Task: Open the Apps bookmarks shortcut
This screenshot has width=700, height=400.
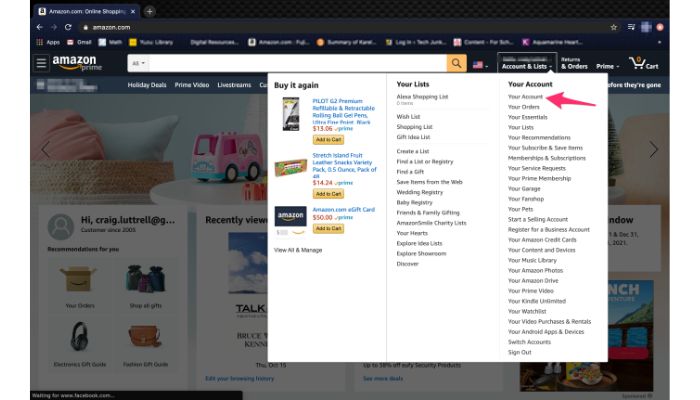Action: (48, 42)
